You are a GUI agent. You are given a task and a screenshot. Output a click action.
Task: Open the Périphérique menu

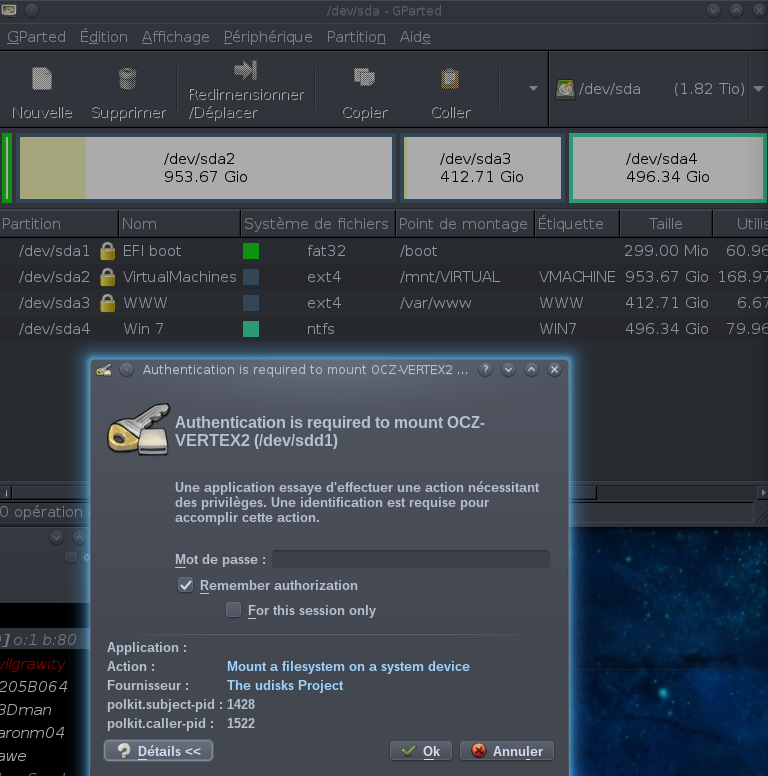point(268,37)
